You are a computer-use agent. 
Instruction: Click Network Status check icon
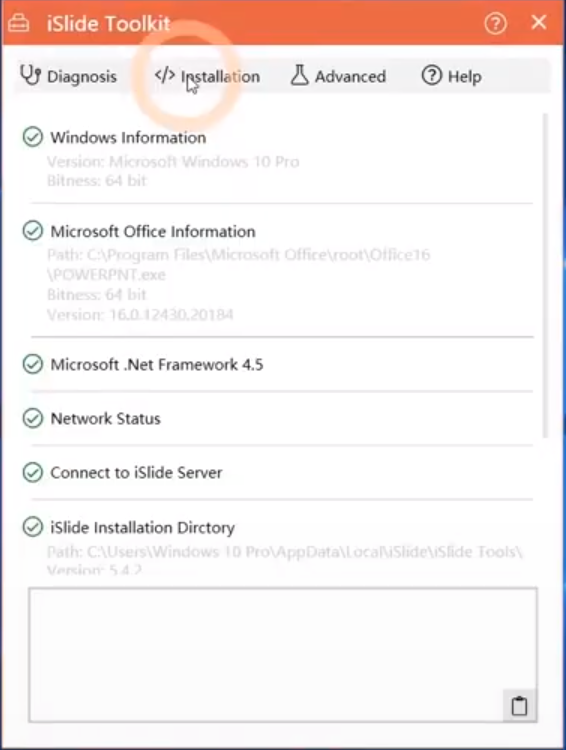tap(33, 418)
